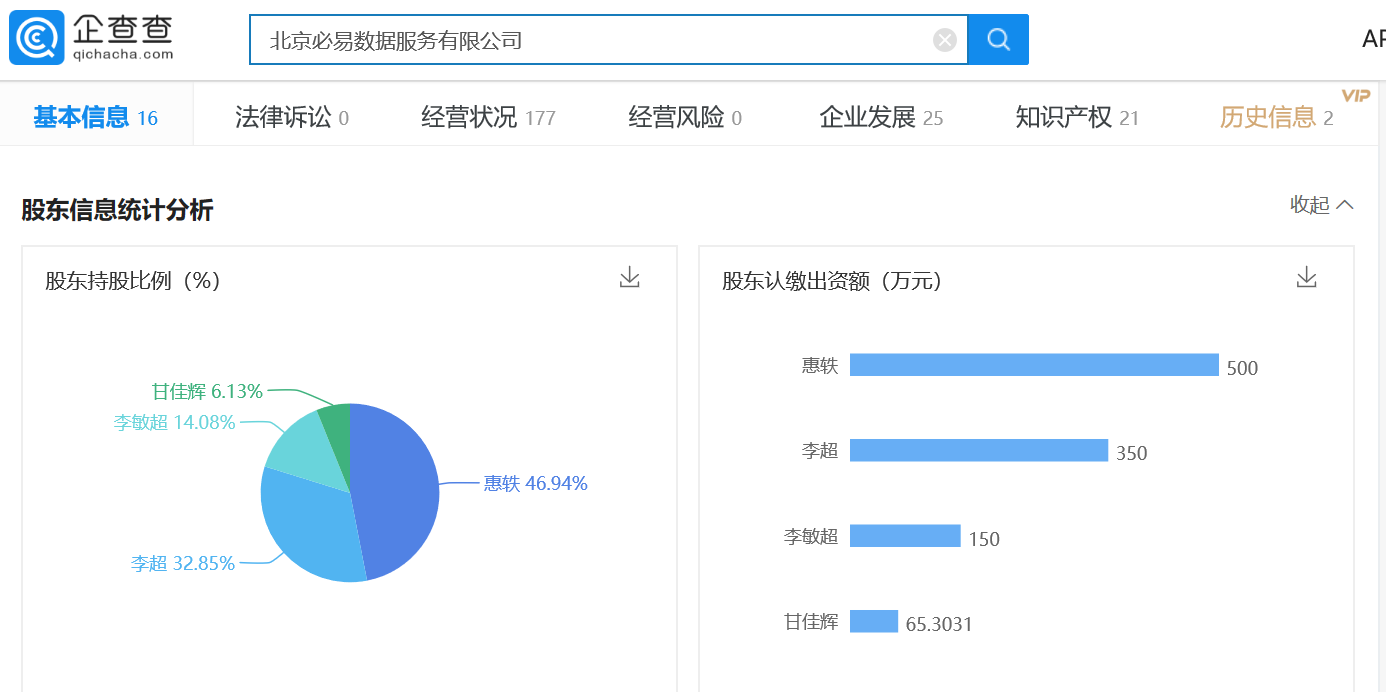Click the 惠轶 bar showing 500
This screenshot has height=692, width=1386.
tap(1034, 365)
